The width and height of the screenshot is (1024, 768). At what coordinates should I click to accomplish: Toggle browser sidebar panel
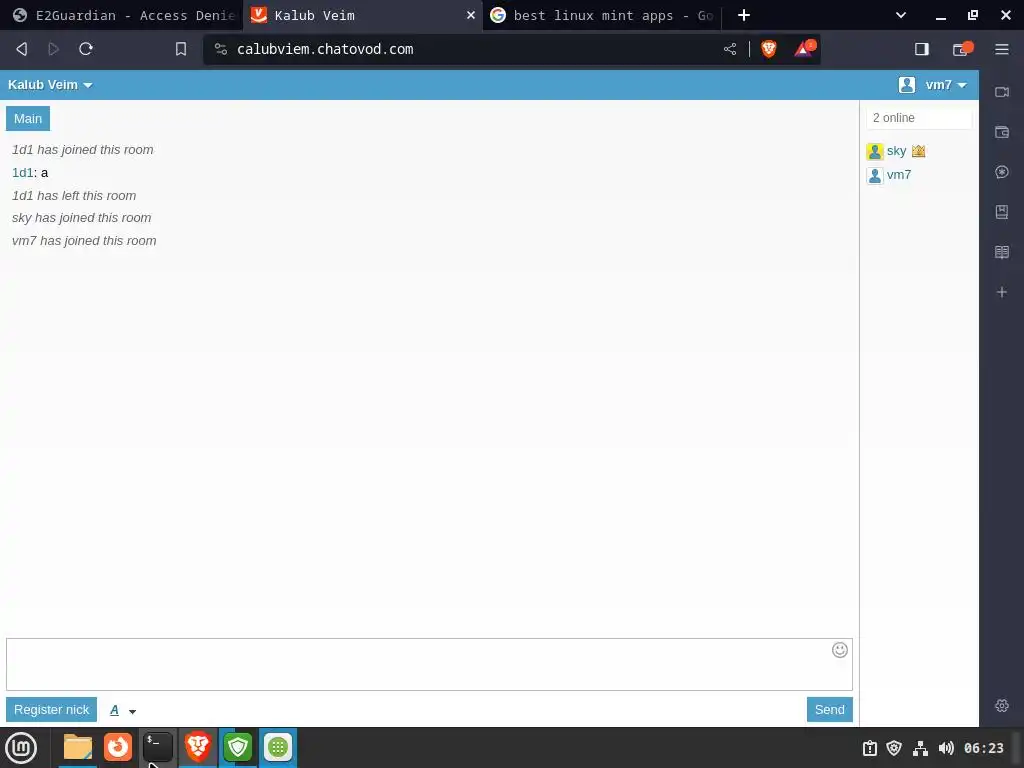pyautogui.click(x=921, y=49)
